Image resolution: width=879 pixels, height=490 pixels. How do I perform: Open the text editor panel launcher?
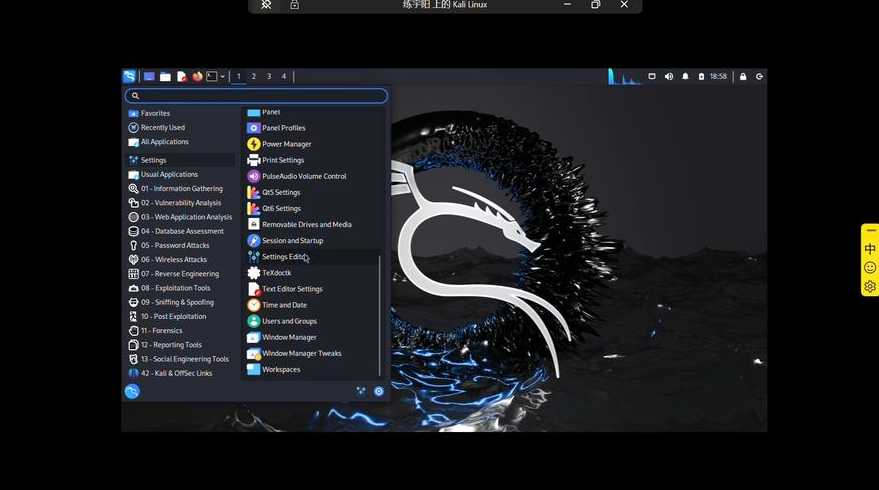coord(182,77)
